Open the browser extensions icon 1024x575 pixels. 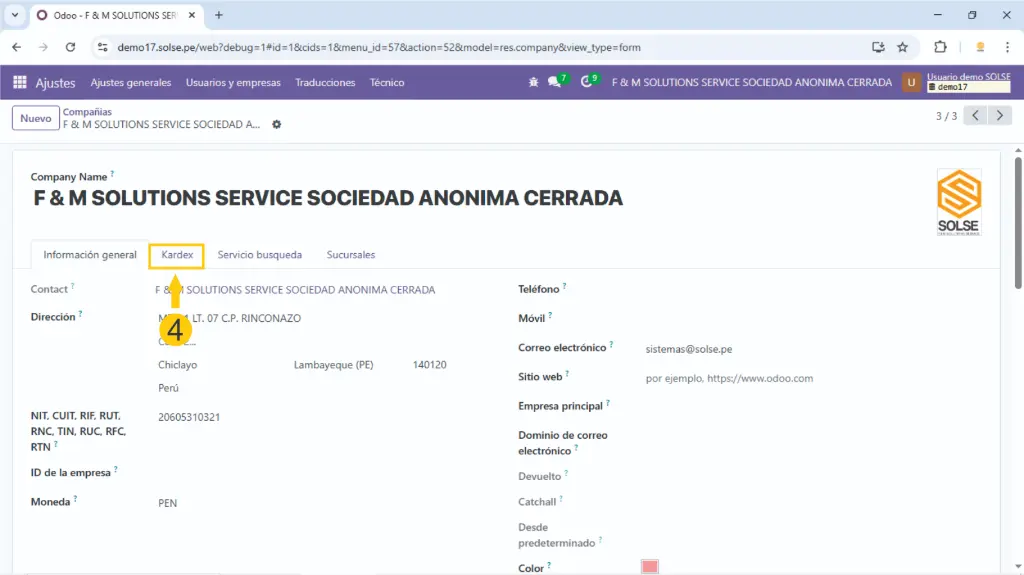point(940,47)
